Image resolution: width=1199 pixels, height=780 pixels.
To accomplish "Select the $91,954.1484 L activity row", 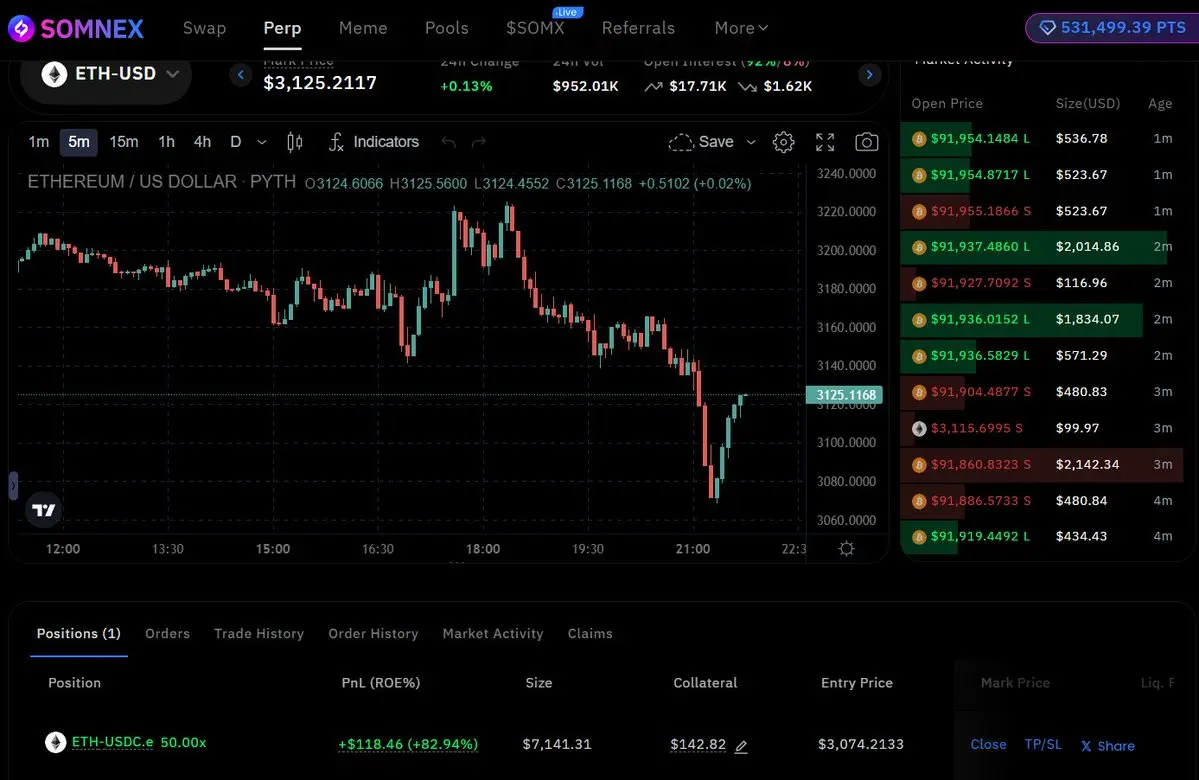I will click(x=1041, y=138).
